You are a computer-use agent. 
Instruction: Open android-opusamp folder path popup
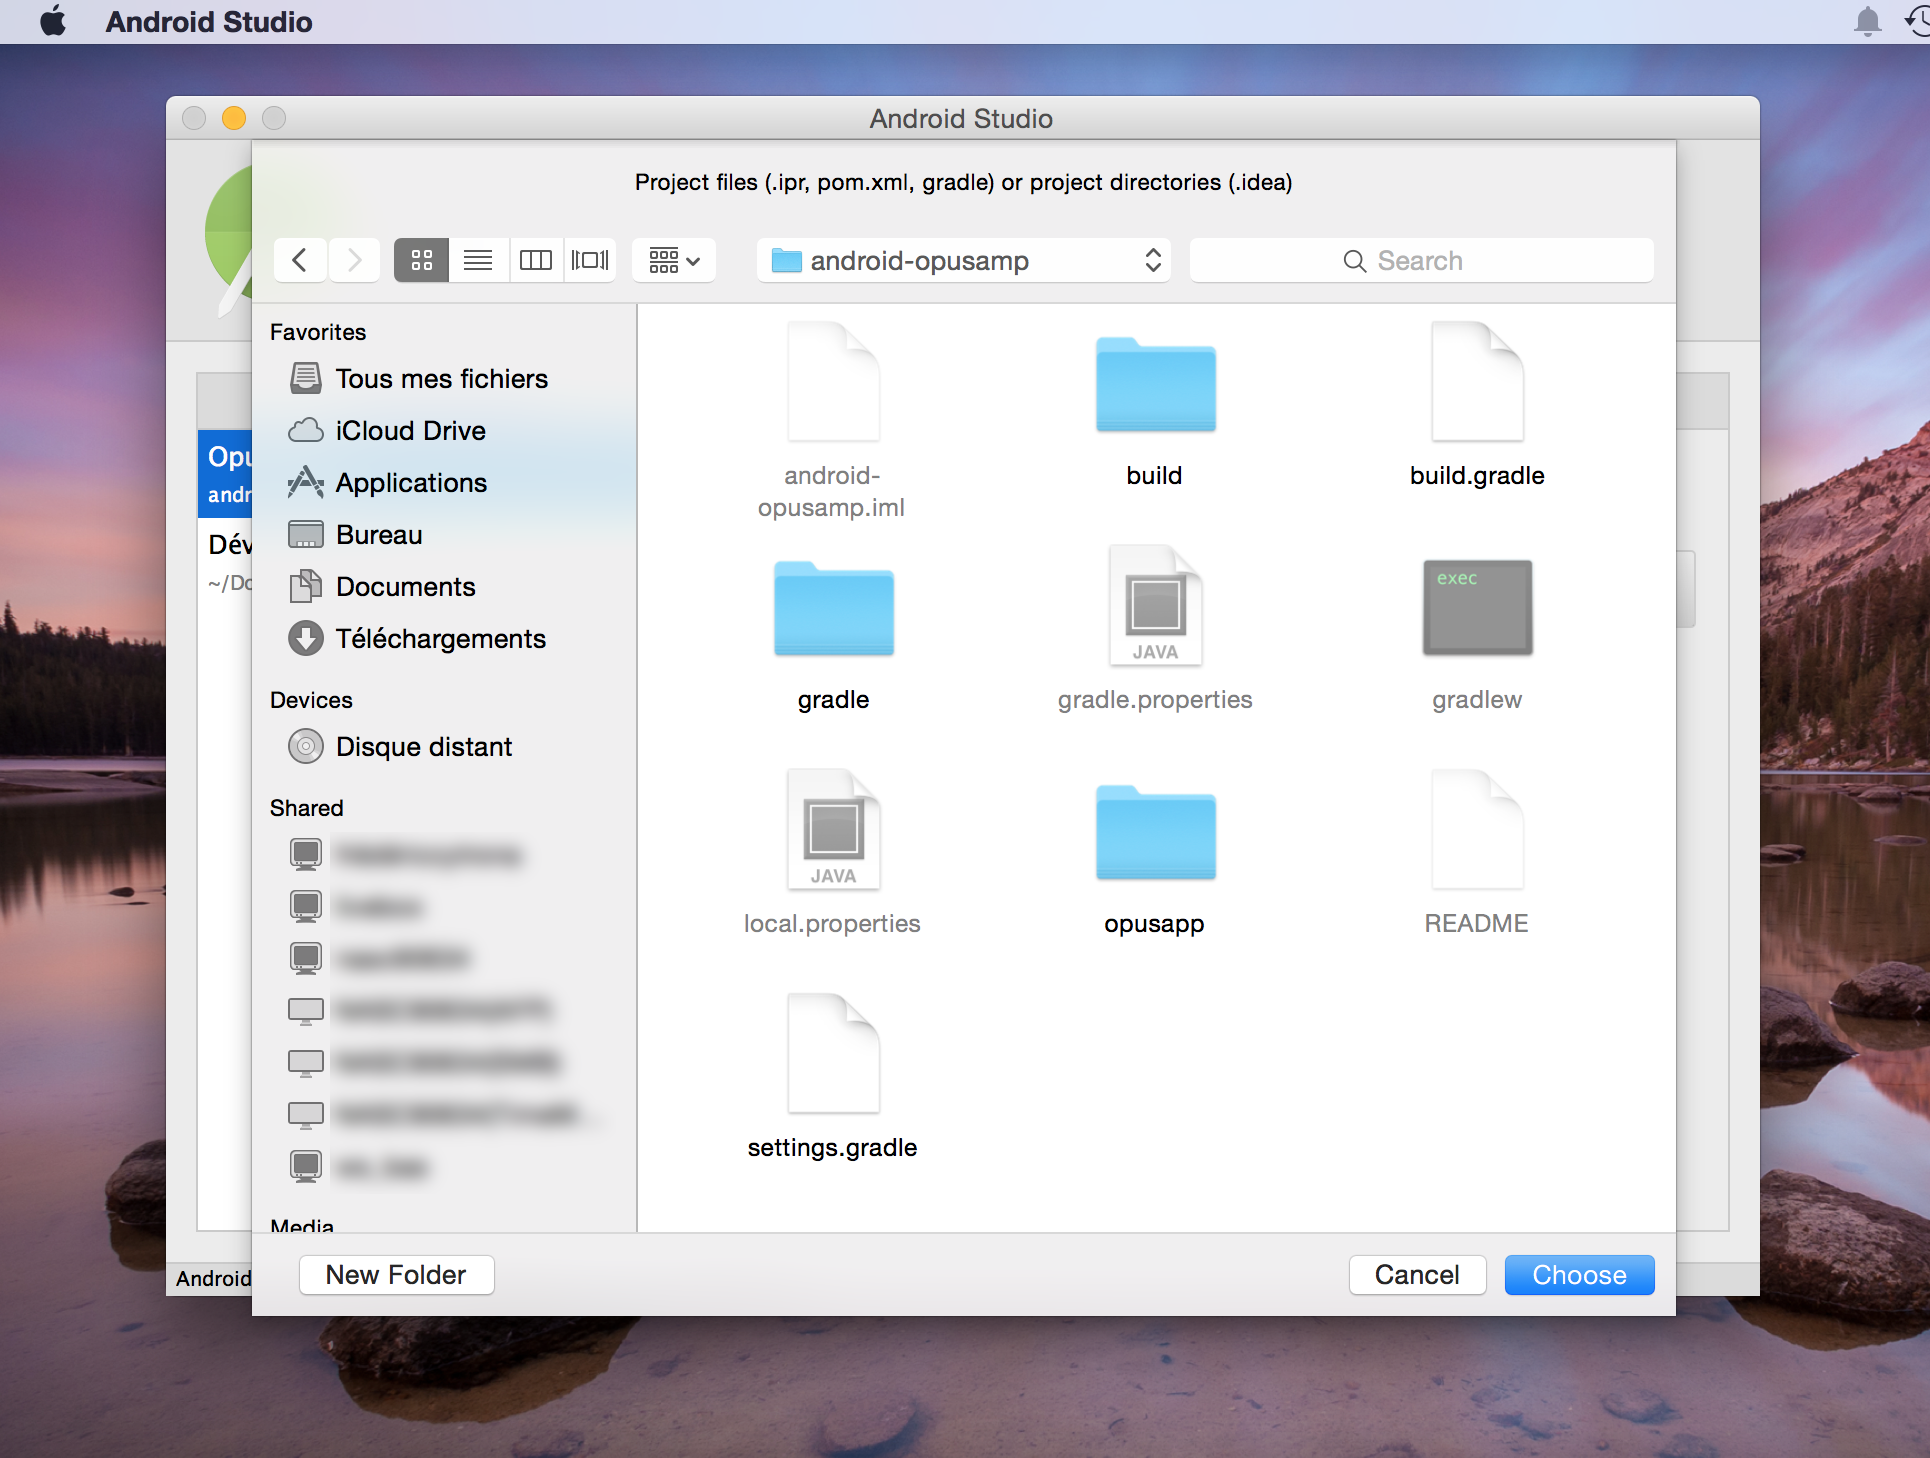pyautogui.click(x=963, y=261)
